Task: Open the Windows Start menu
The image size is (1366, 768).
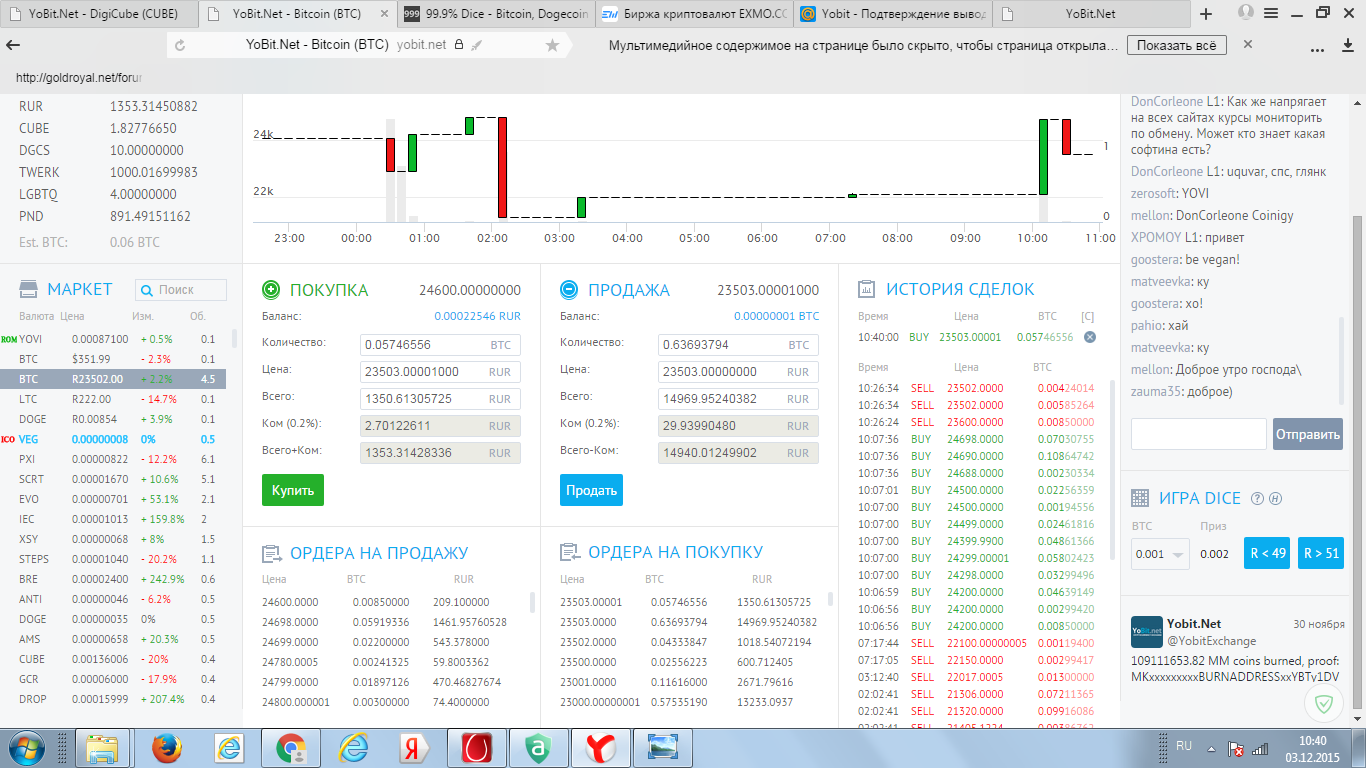Action: pyautogui.click(x=25, y=748)
